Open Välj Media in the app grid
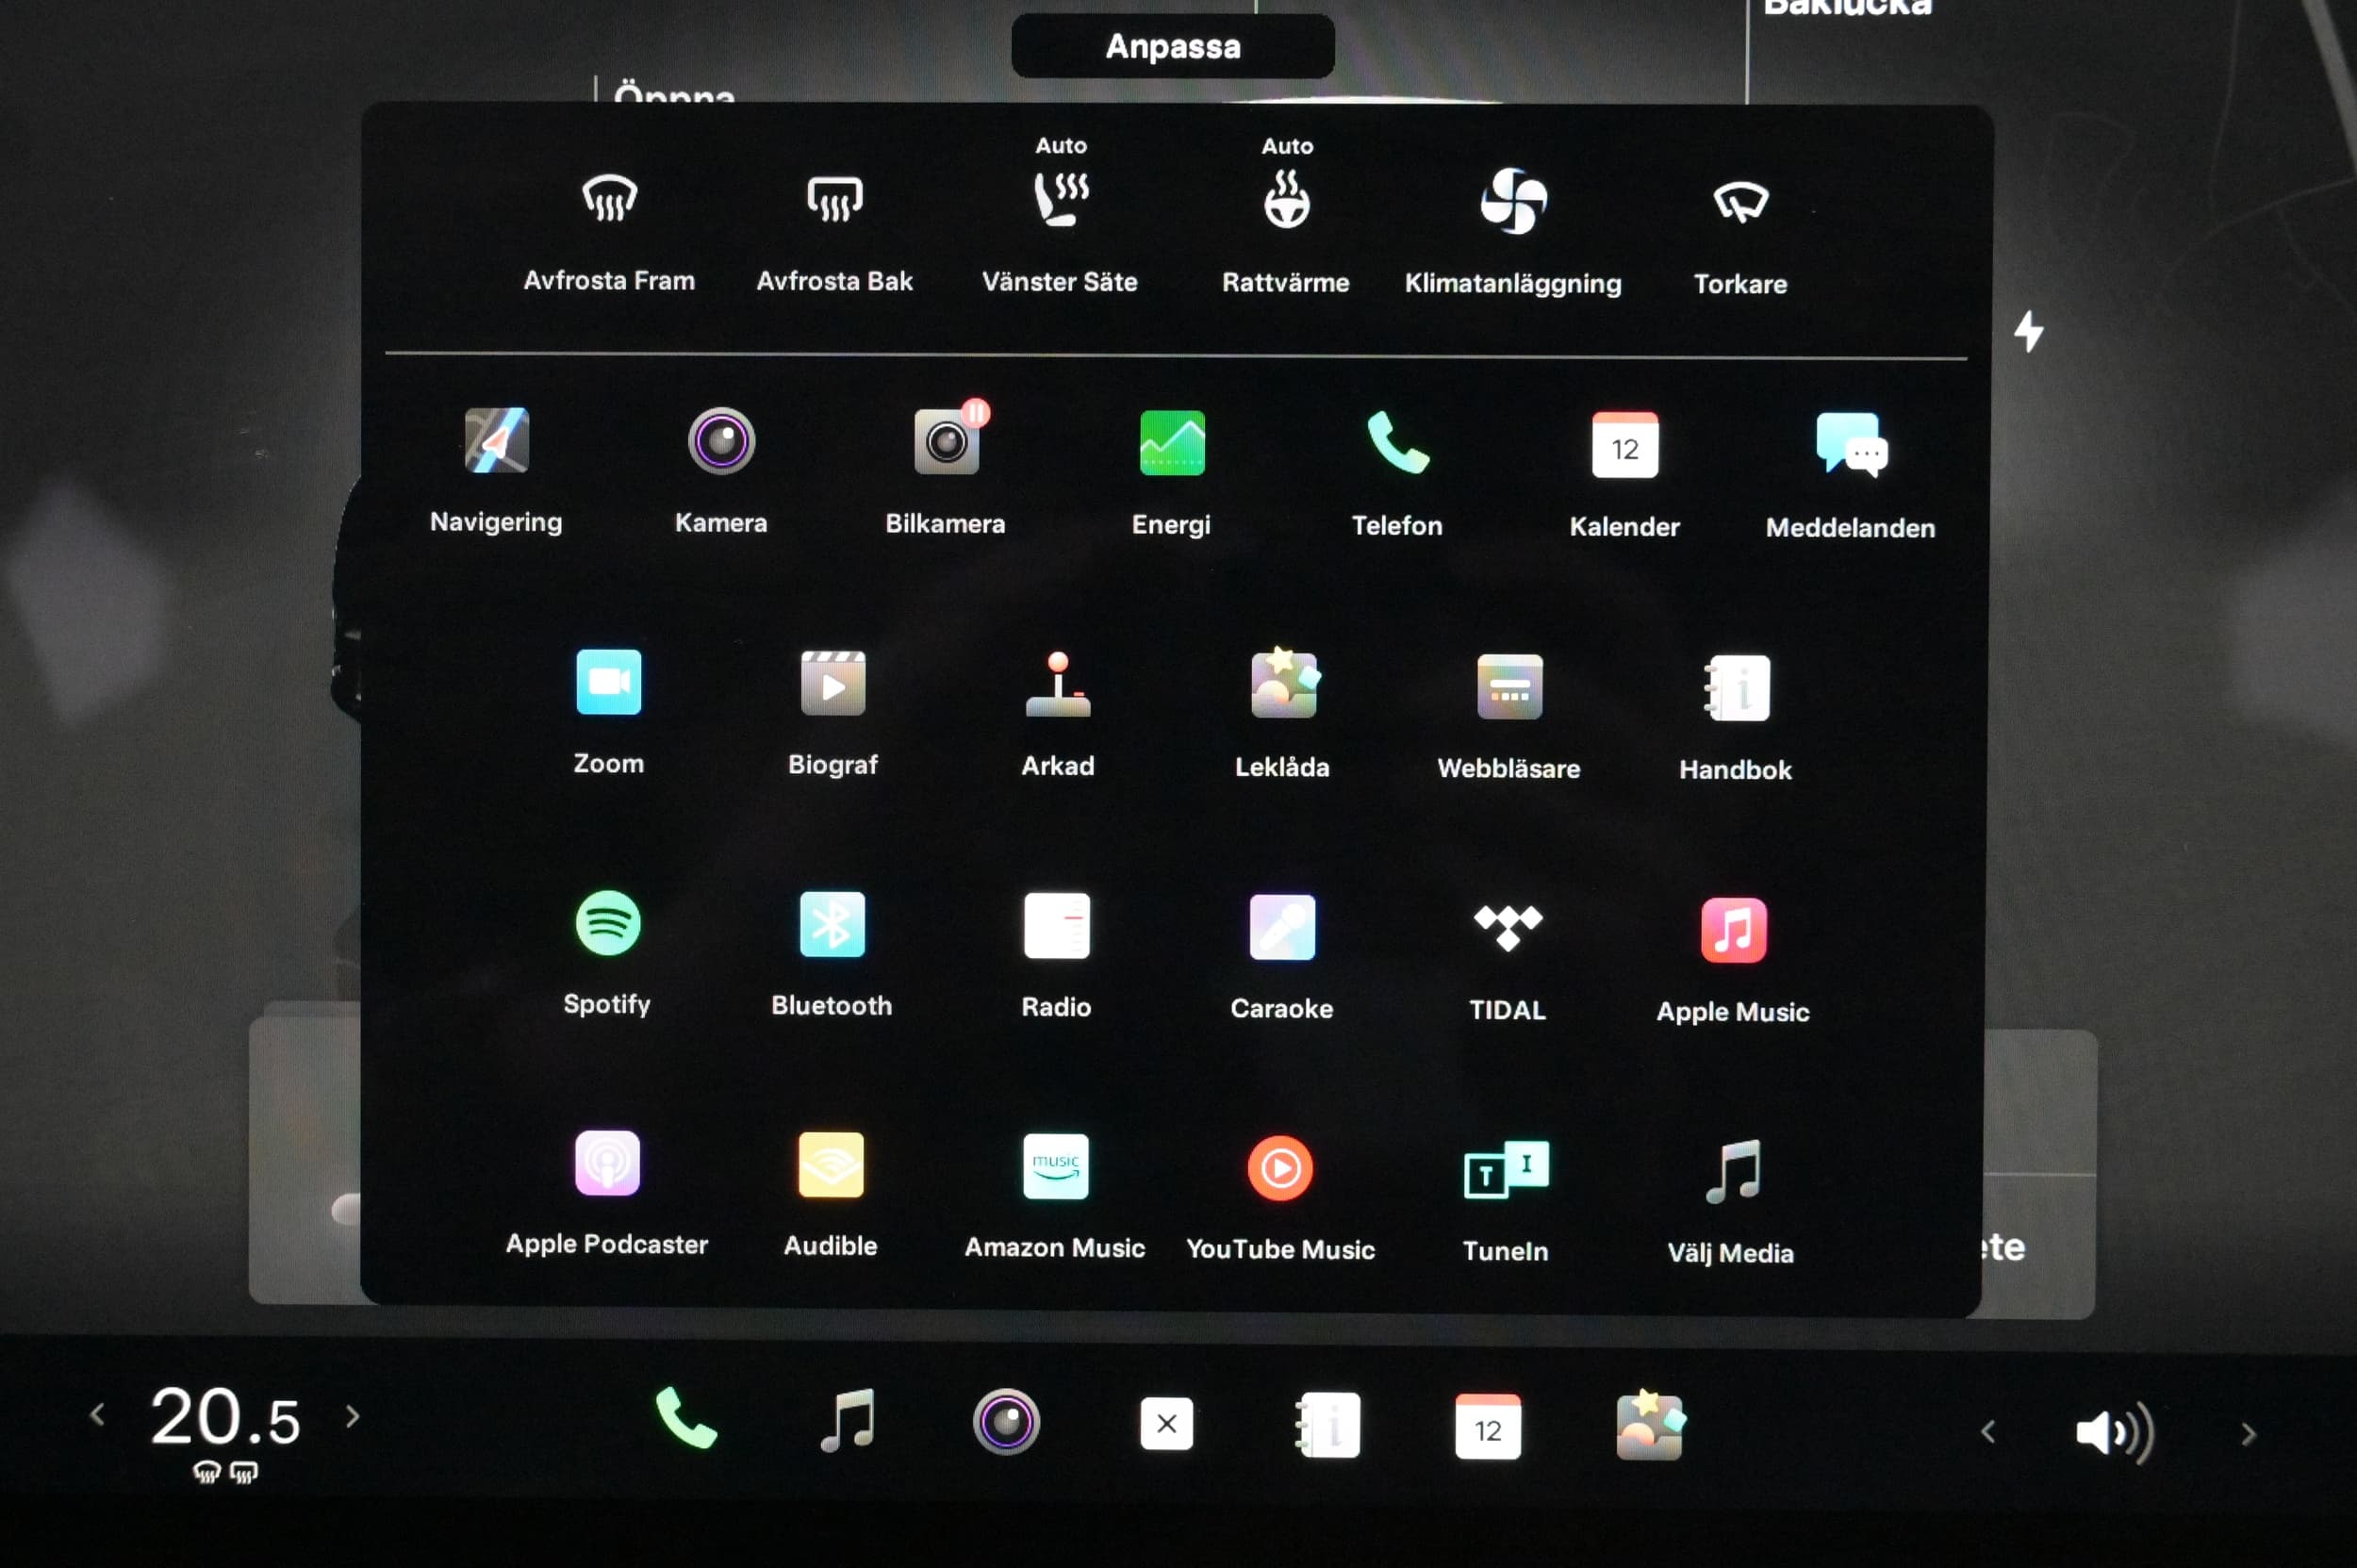 coord(1732,1171)
